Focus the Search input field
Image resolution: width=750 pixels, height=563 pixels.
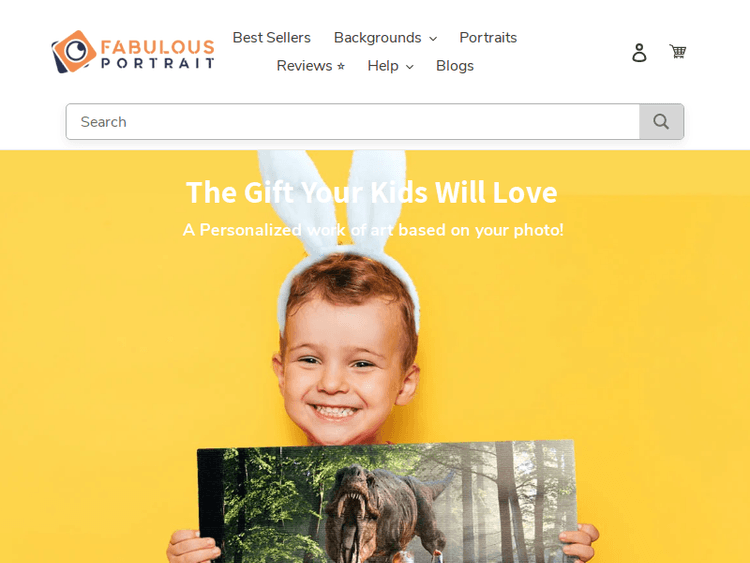click(x=353, y=121)
